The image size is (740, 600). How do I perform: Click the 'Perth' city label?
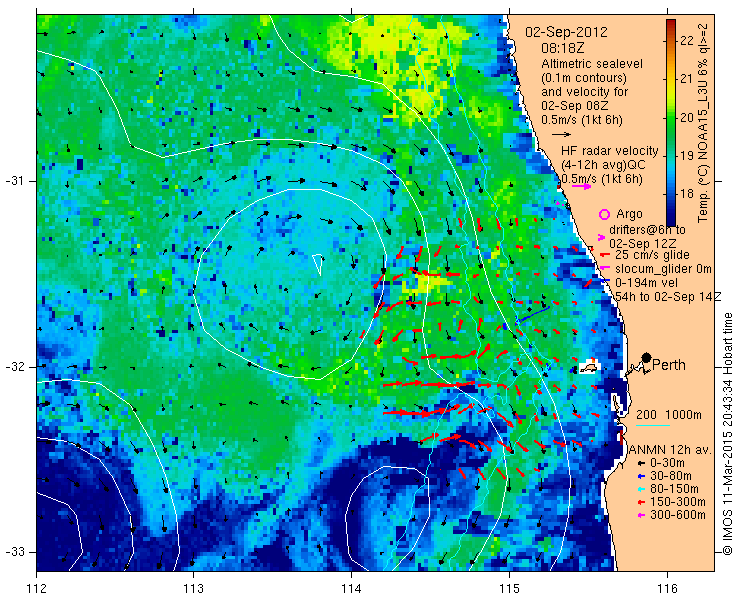(x=669, y=365)
